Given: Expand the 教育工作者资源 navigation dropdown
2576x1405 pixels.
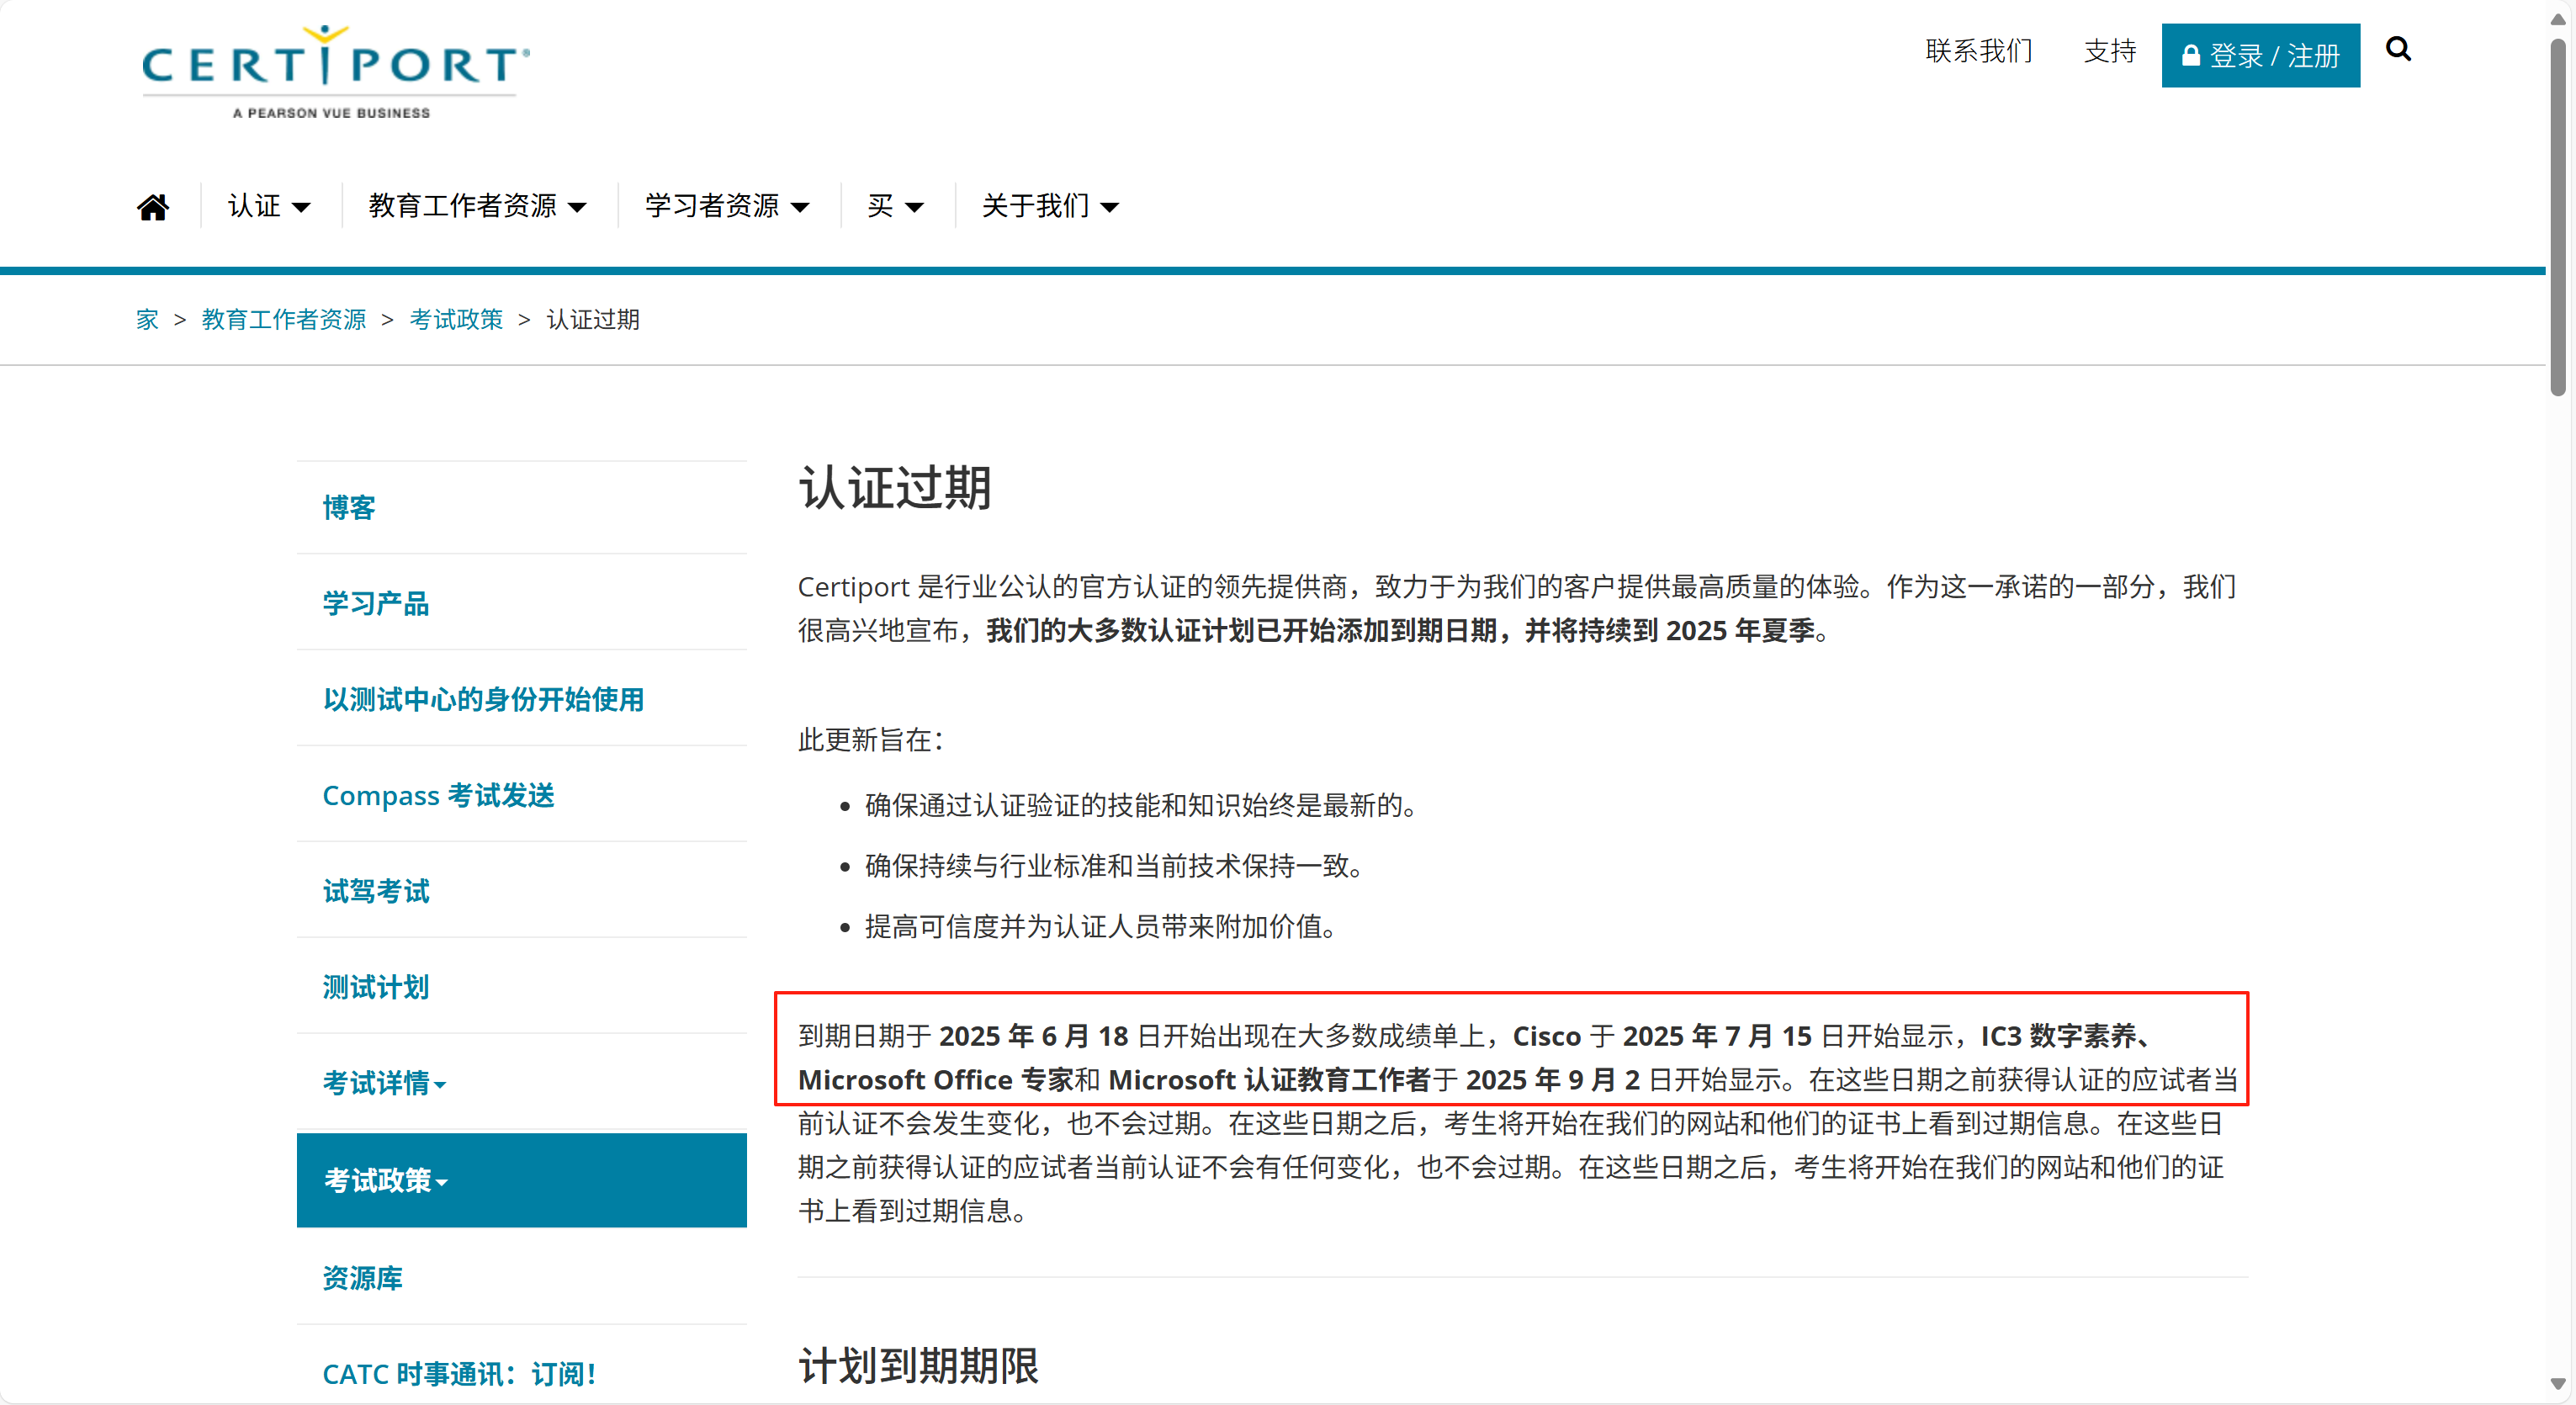Looking at the screenshot, I should 477,206.
